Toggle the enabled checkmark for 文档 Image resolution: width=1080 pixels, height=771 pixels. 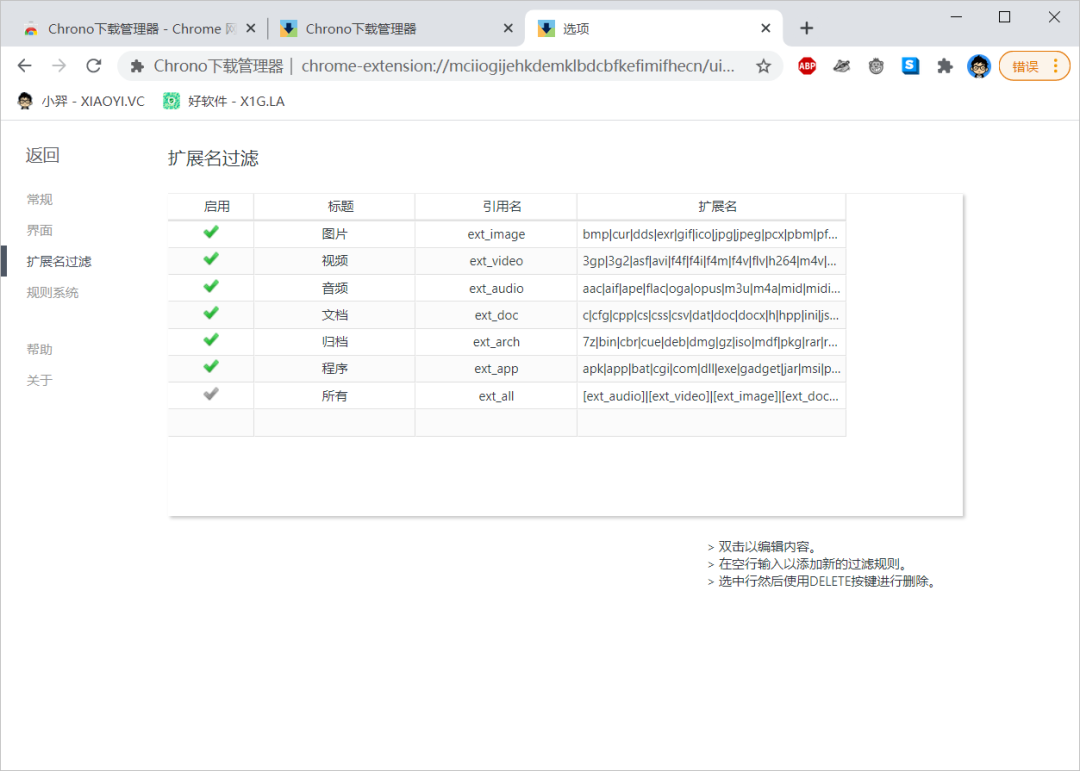[211, 313]
